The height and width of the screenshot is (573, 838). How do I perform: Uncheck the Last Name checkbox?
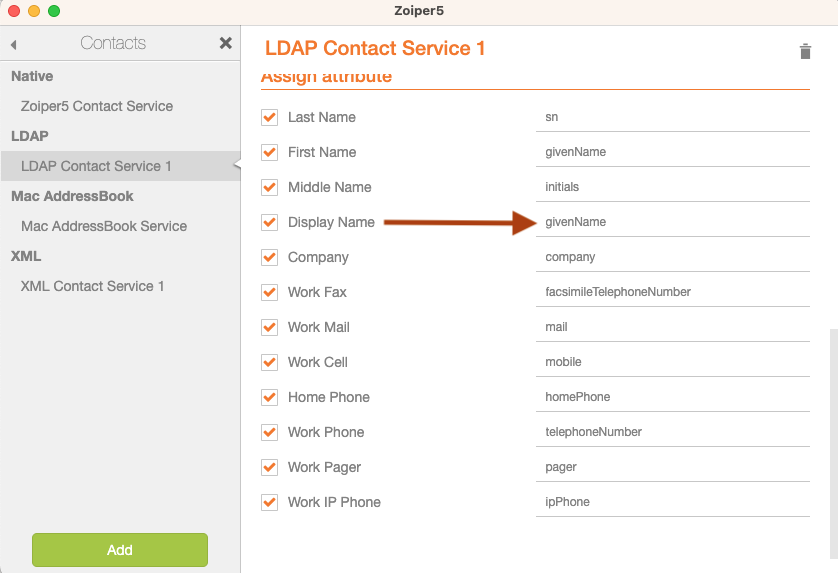[x=269, y=117]
